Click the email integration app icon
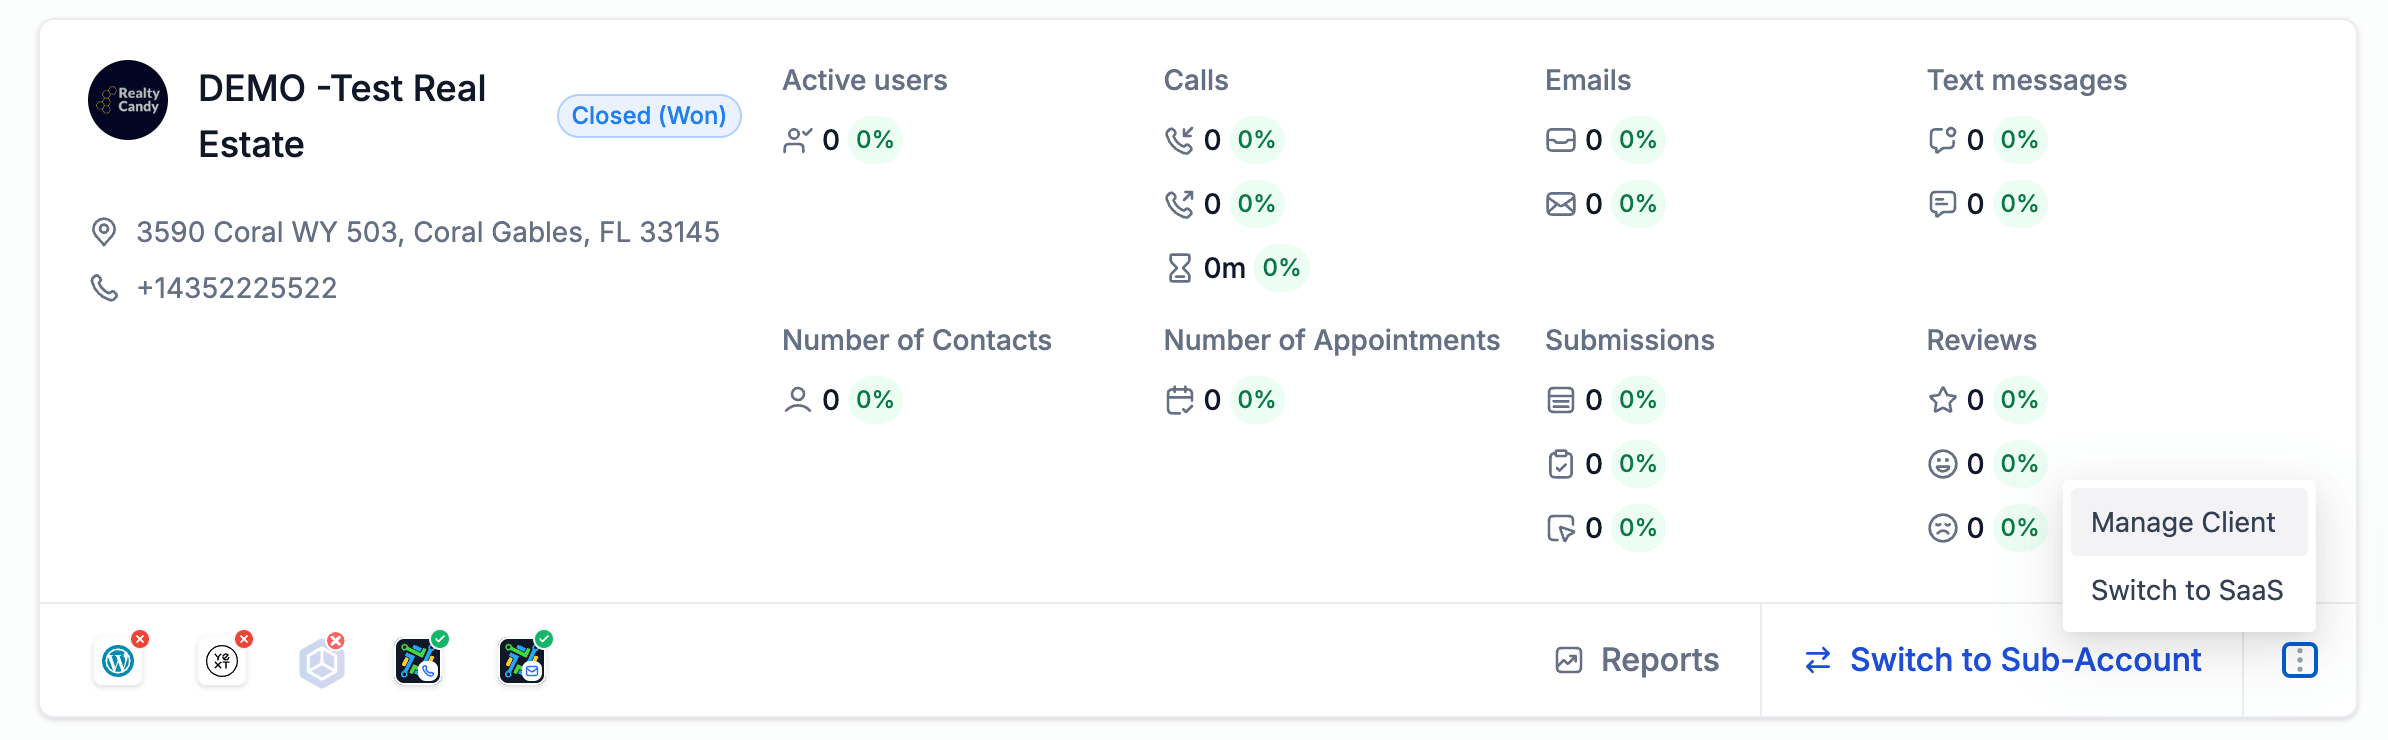Image resolution: width=2388 pixels, height=740 pixels. click(522, 661)
